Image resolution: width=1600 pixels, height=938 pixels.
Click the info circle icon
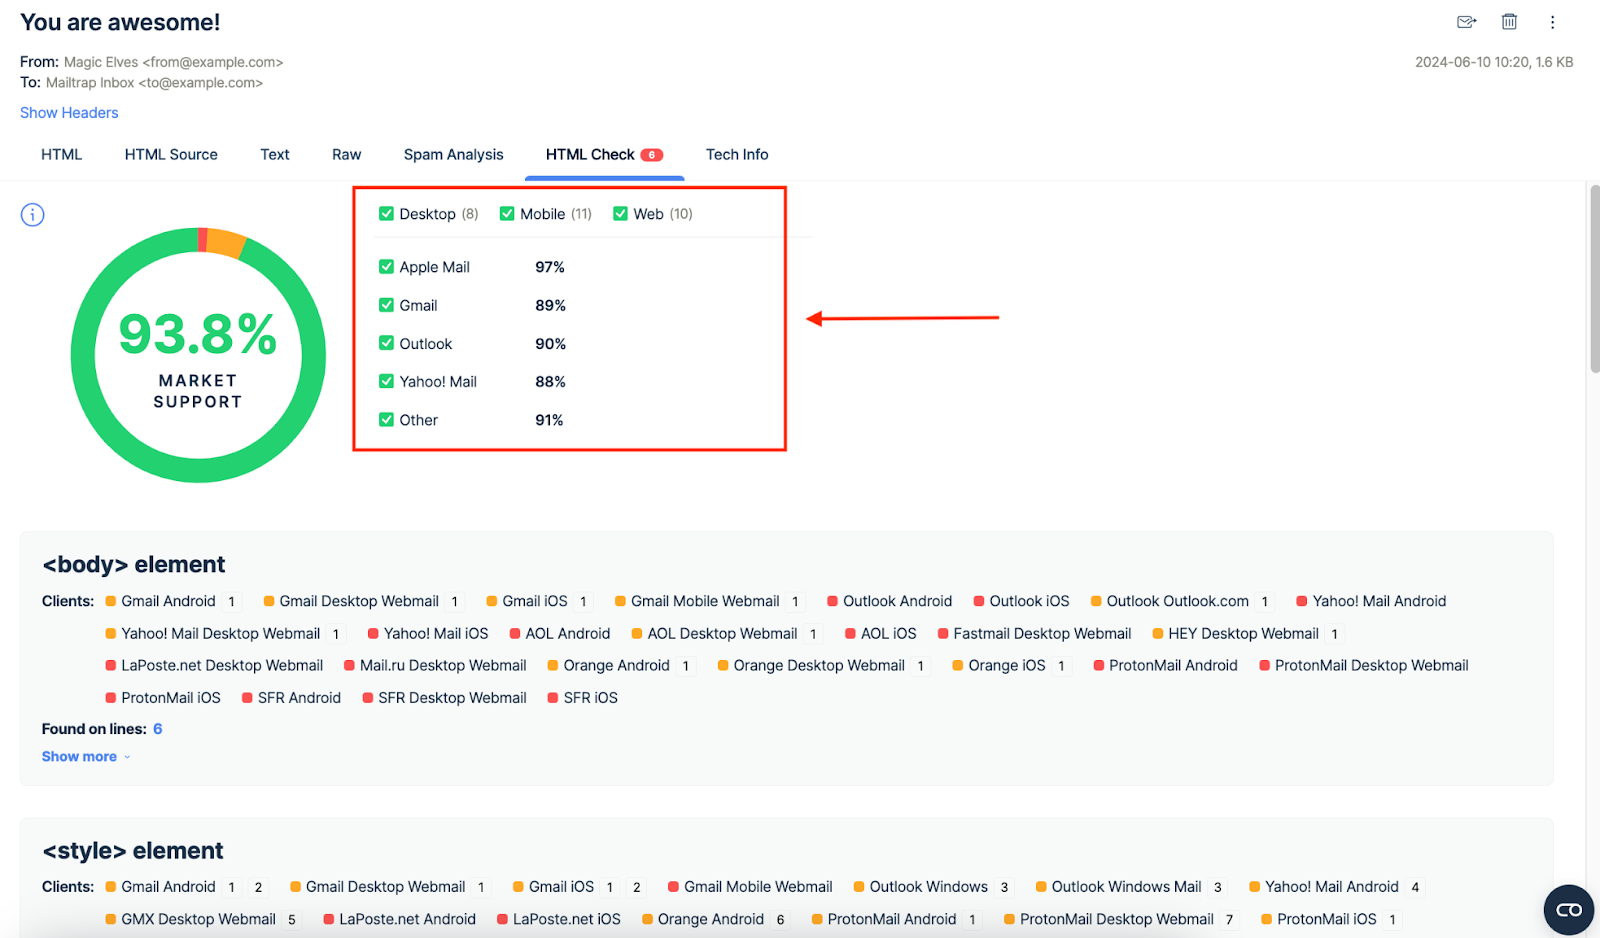coord(32,215)
